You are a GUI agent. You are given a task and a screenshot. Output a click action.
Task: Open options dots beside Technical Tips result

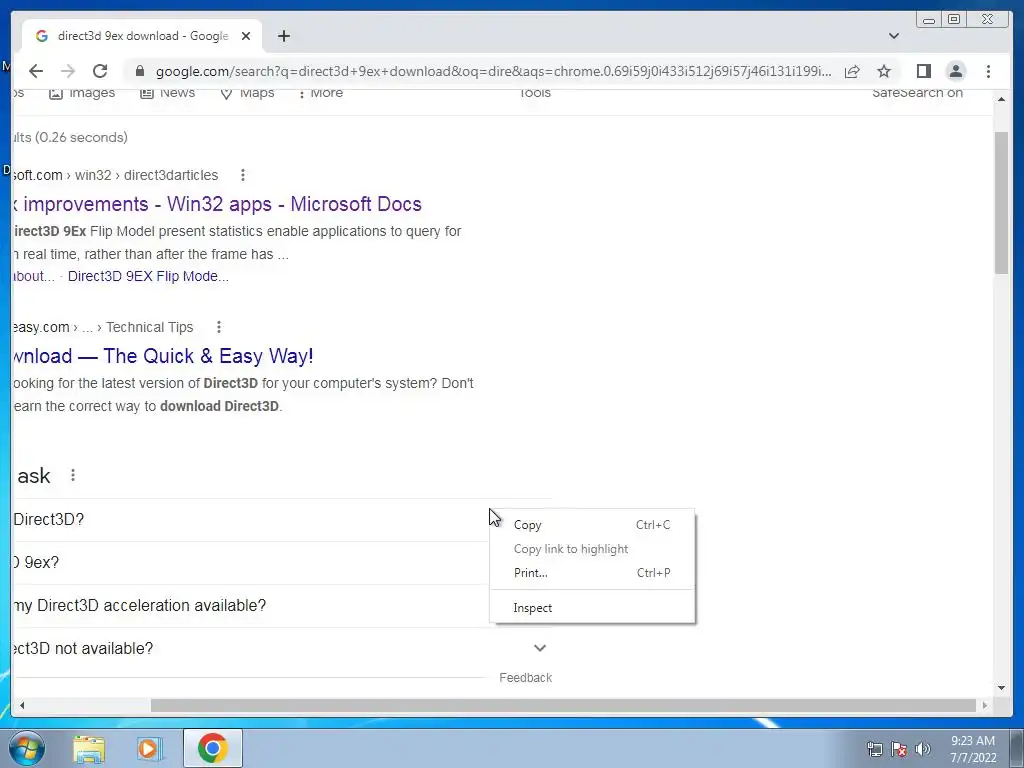pyautogui.click(x=219, y=327)
